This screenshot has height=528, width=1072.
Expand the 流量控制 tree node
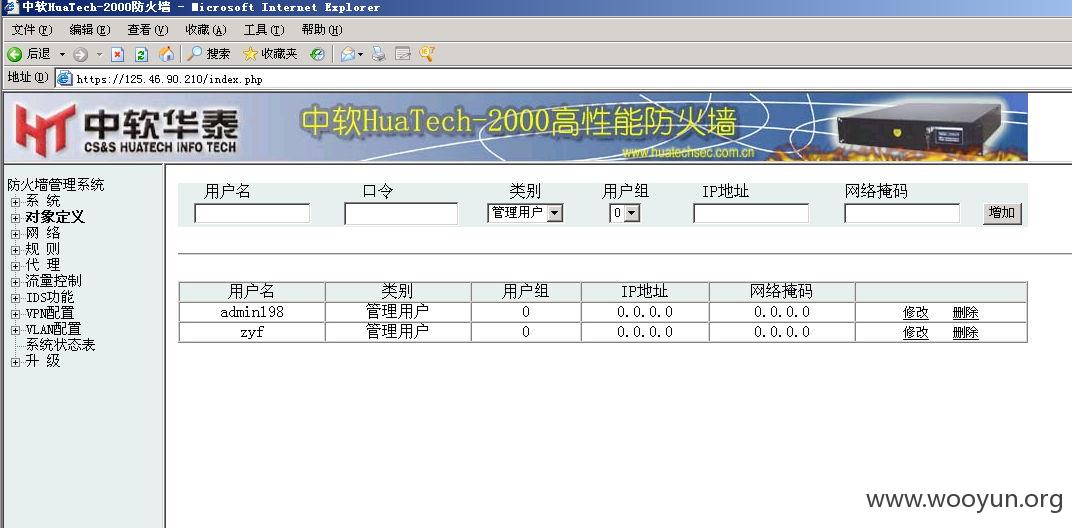[x=15, y=282]
